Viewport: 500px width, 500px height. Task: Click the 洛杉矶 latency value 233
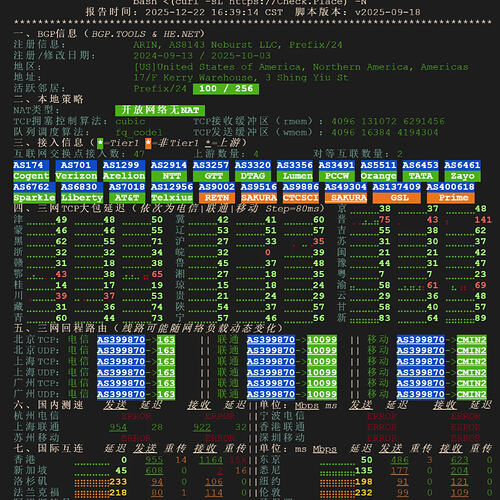(x=118, y=482)
